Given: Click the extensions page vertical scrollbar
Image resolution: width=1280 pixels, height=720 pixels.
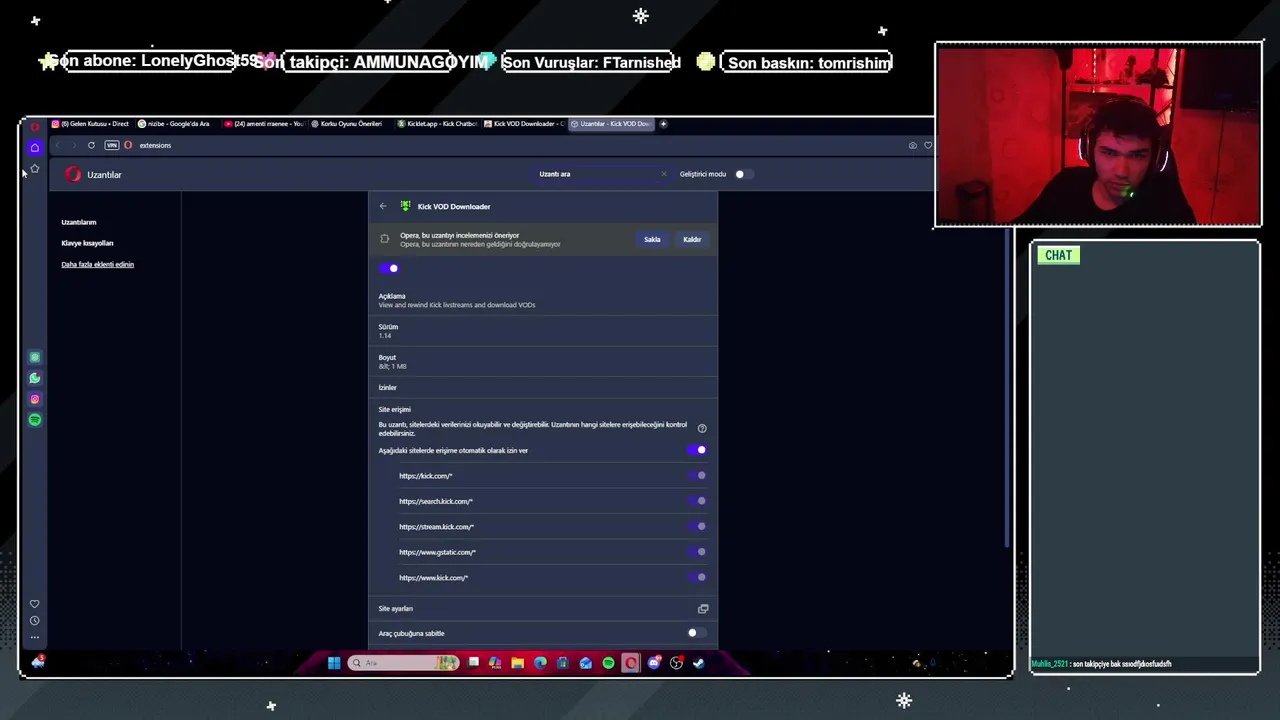Looking at the screenshot, I should [x=1007, y=388].
